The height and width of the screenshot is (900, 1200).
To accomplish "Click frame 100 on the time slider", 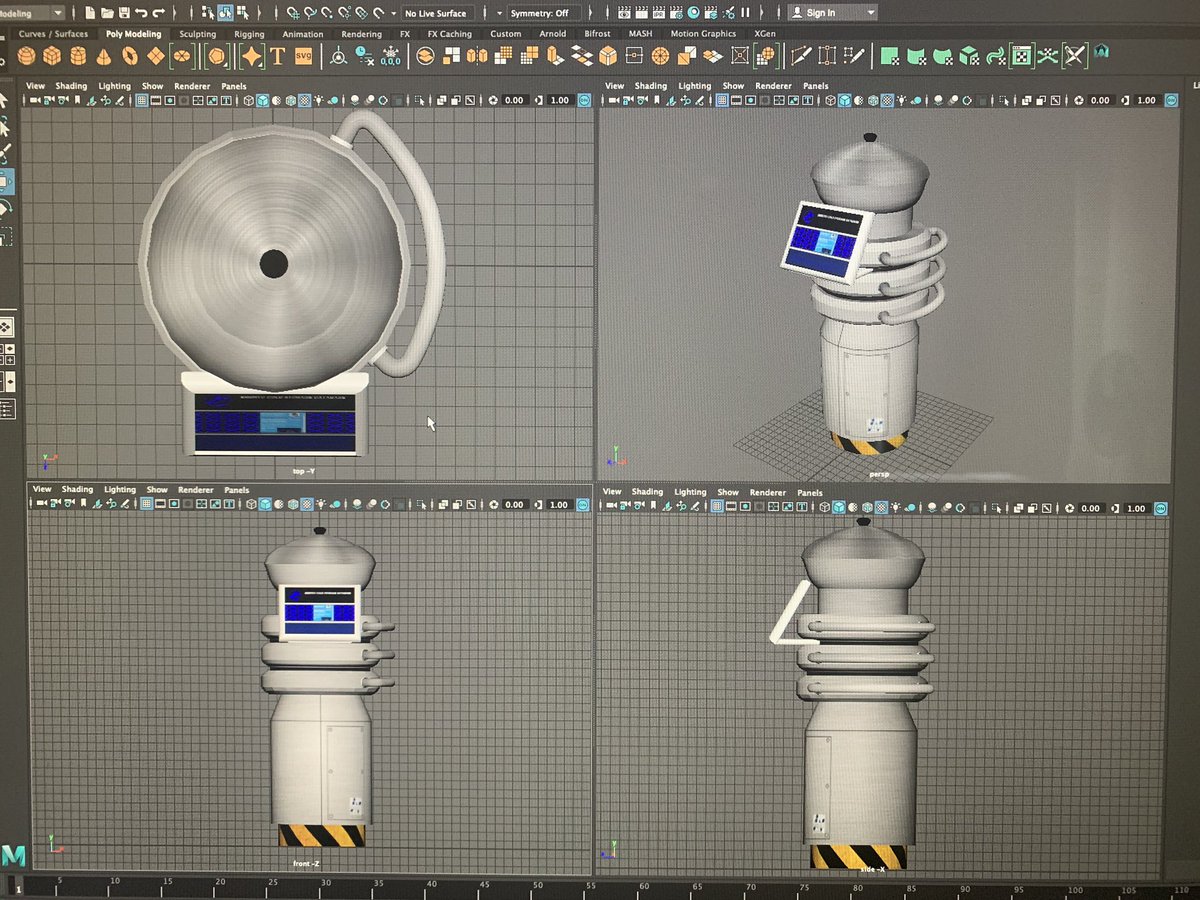I will coord(1074,889).
